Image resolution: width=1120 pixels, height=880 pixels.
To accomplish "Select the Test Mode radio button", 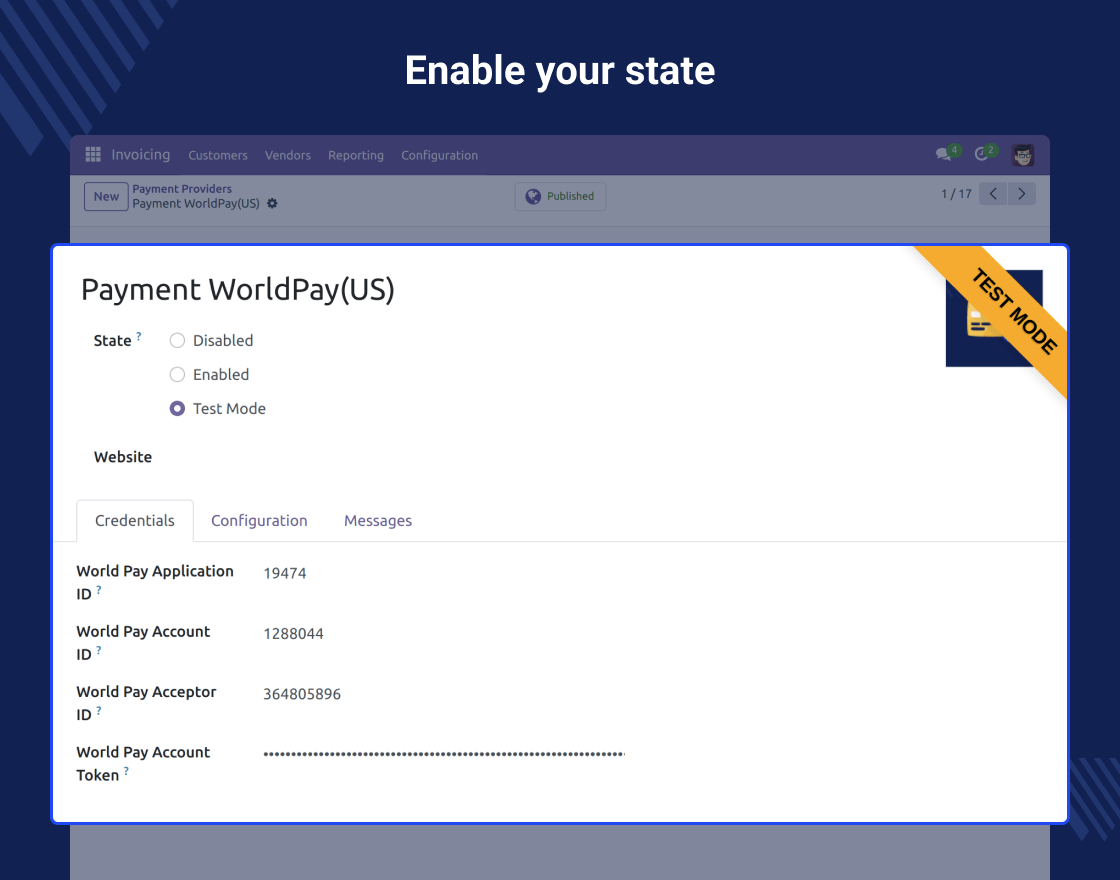I will click(x=177, y=408).
